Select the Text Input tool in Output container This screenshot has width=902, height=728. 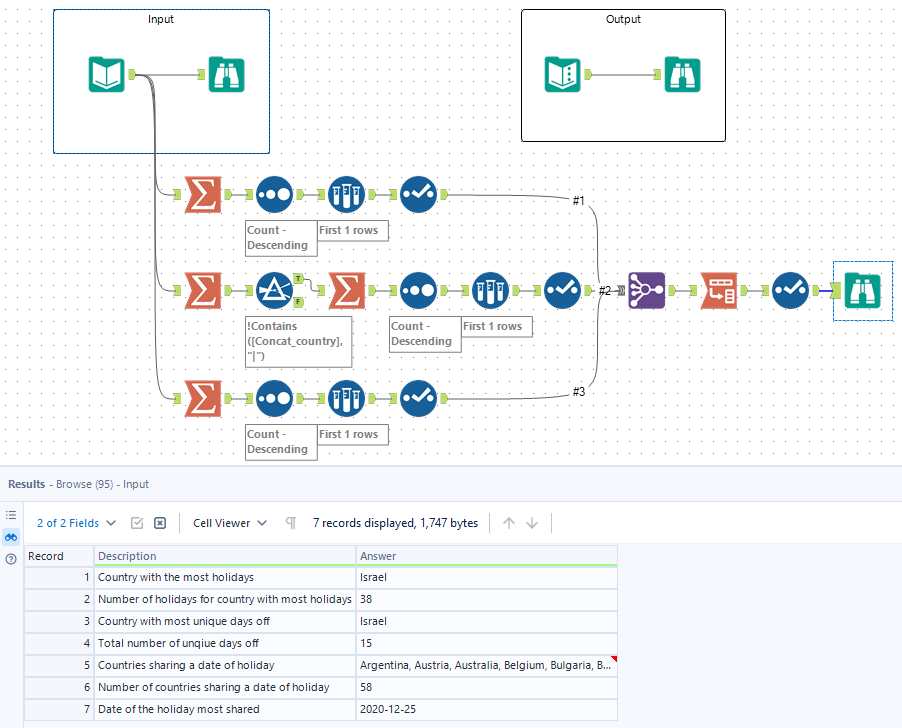coord(562,74)
